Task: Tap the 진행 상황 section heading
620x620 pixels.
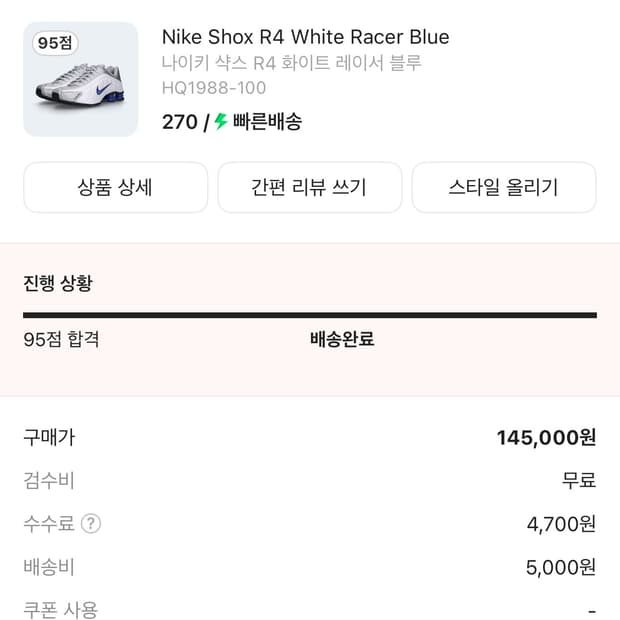Action: [x=57, y=283]
